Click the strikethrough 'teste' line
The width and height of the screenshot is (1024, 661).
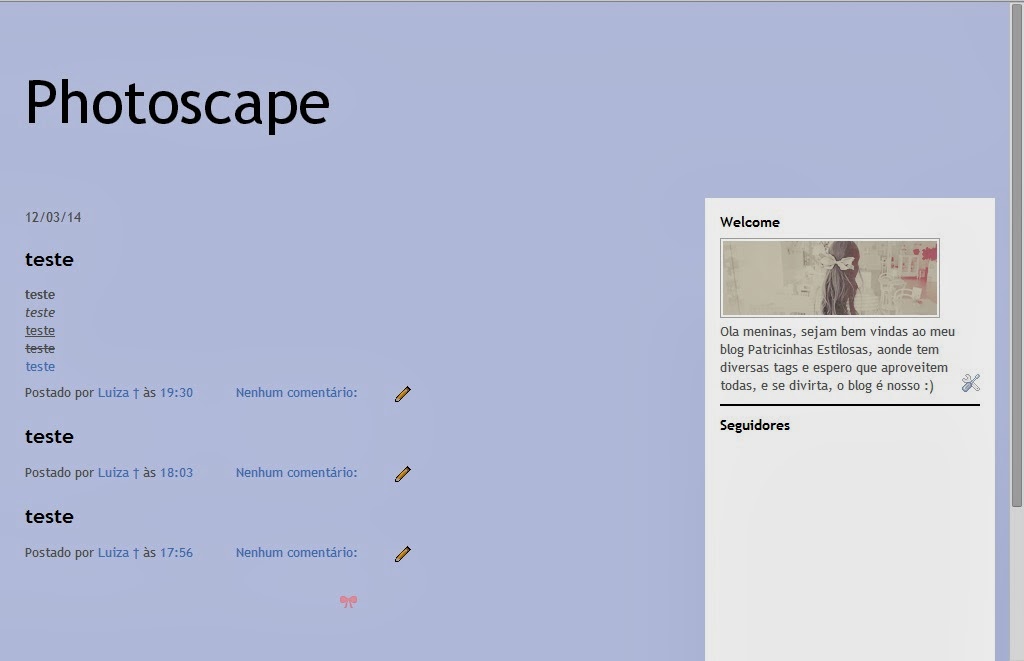40,348
